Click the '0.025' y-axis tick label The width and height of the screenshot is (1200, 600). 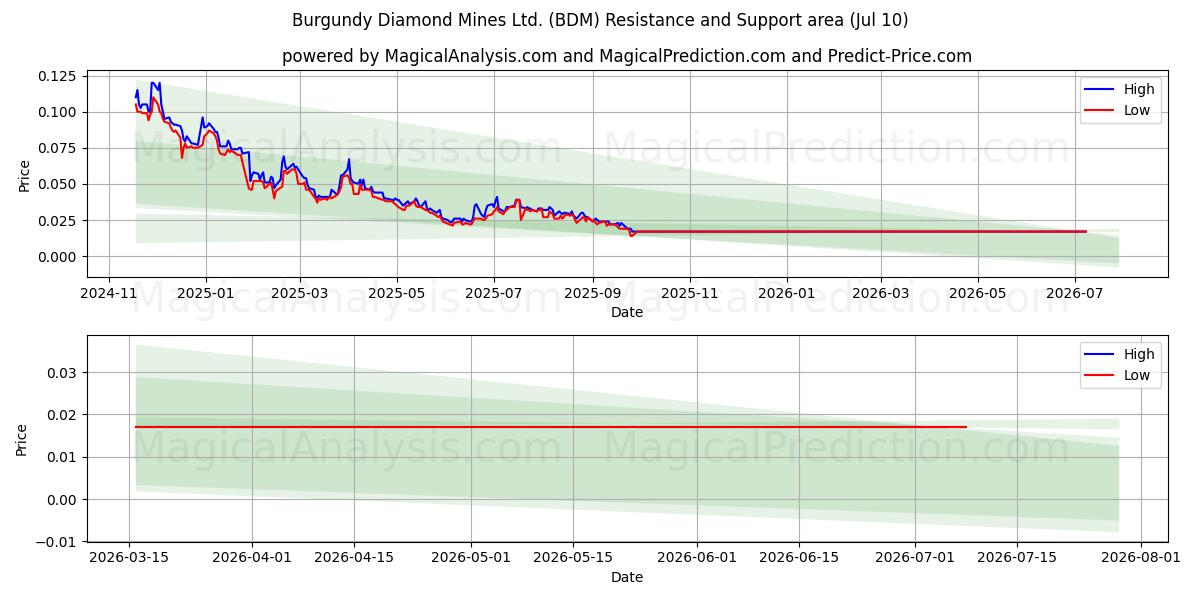58,221
